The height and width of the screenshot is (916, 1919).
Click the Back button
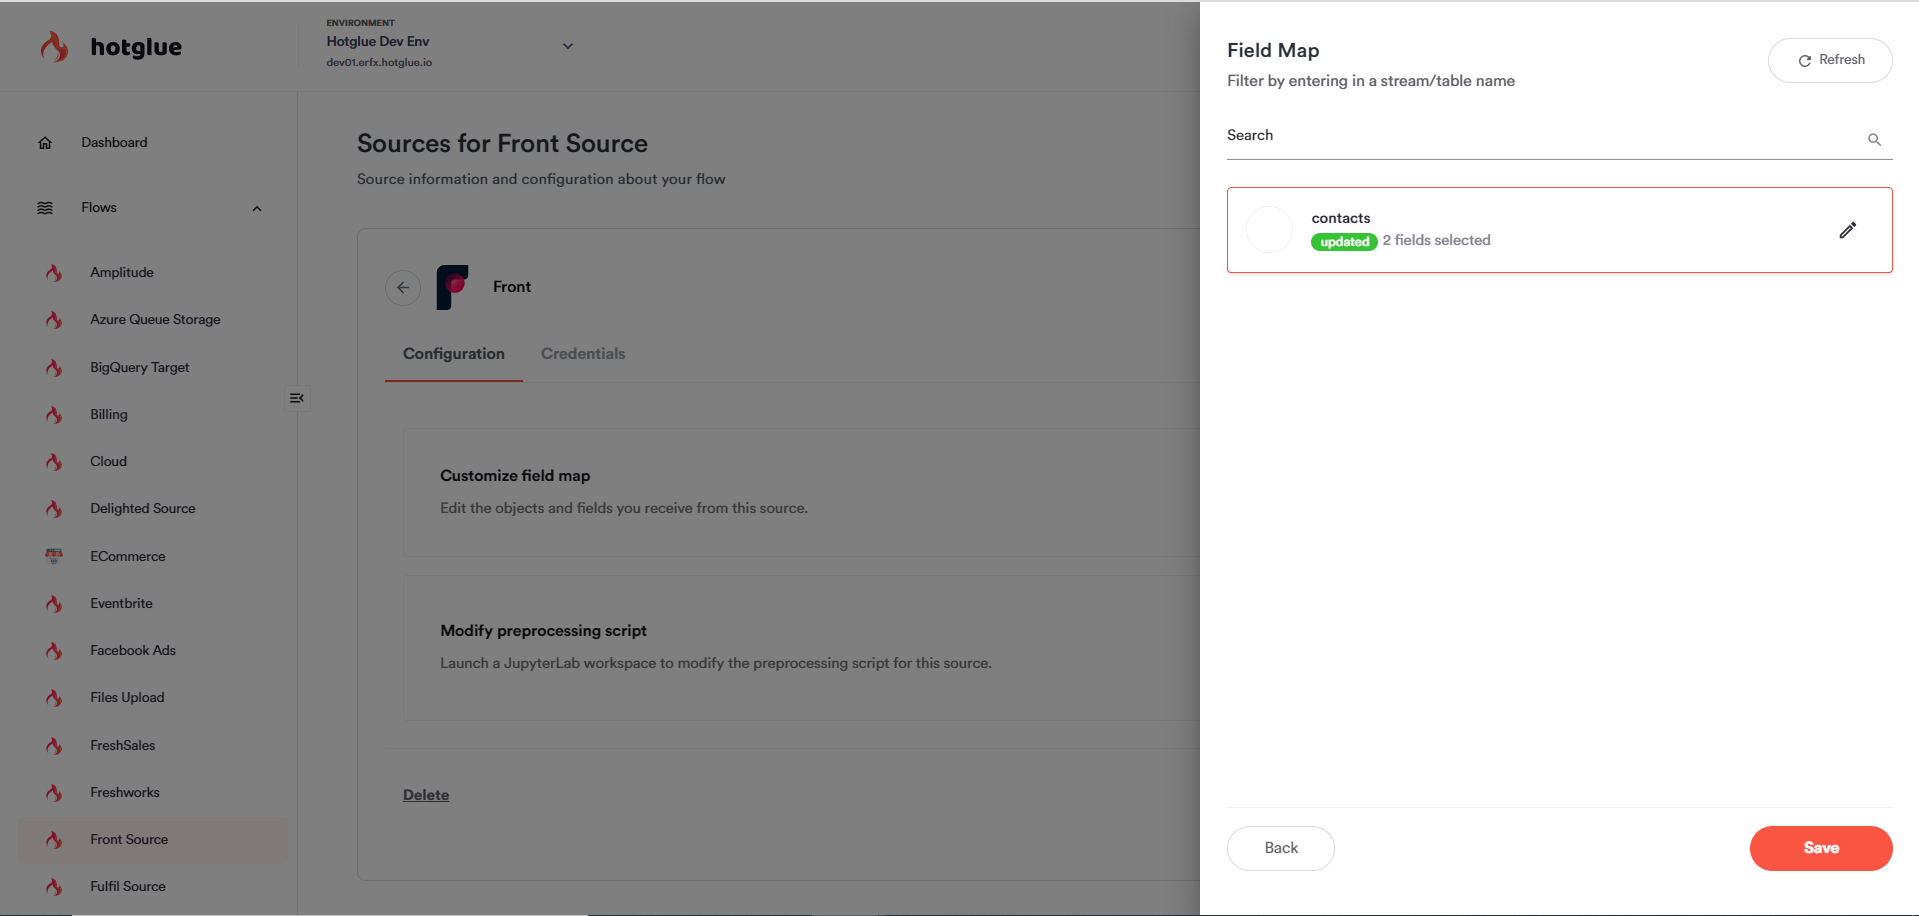point(1281,848)
